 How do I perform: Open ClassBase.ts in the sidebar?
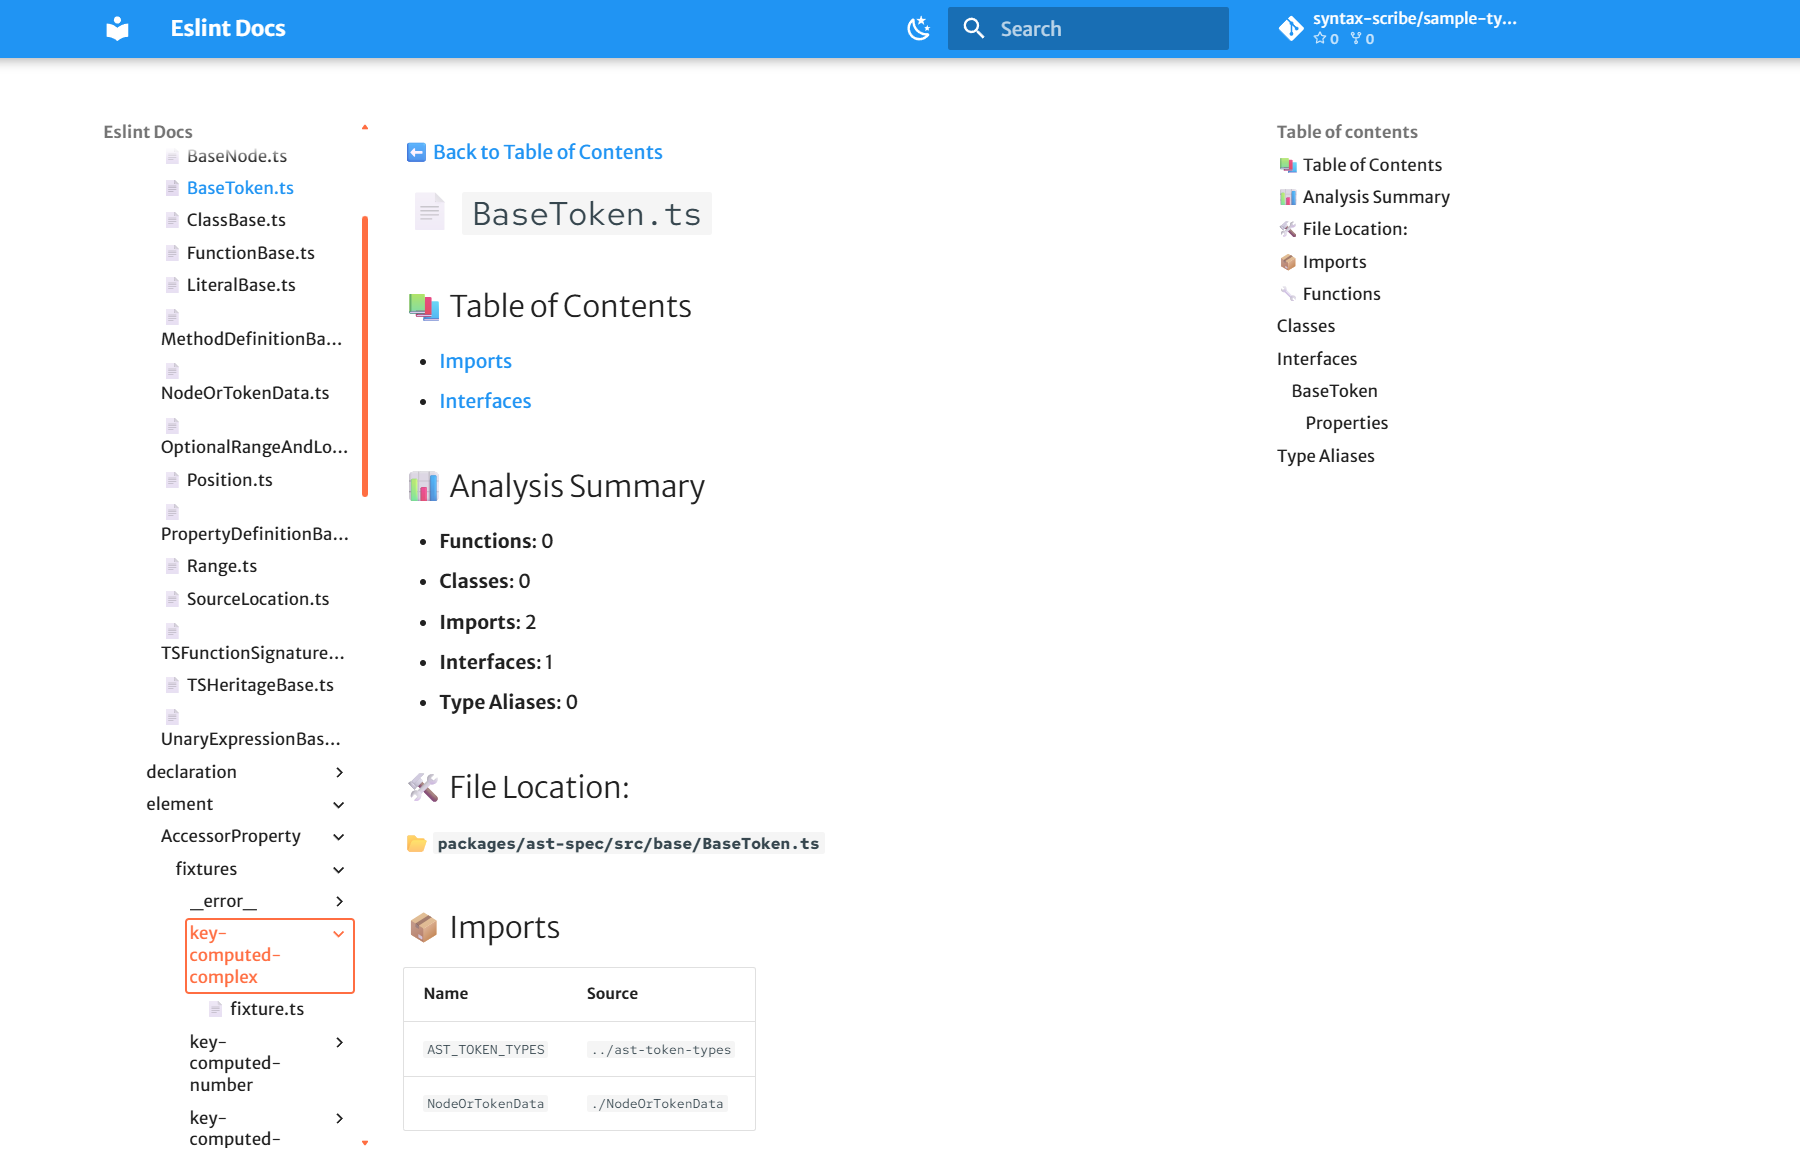tap(236, 220)
